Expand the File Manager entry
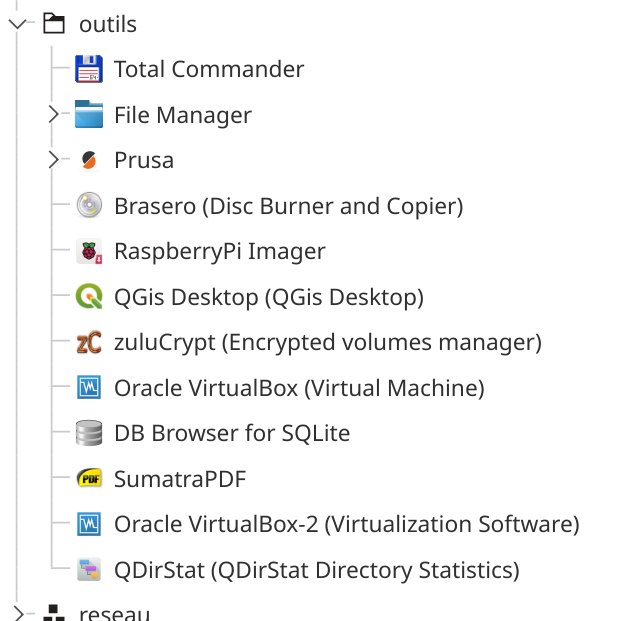The height and width of the screenshot is (621, 626). click(53, 115)
